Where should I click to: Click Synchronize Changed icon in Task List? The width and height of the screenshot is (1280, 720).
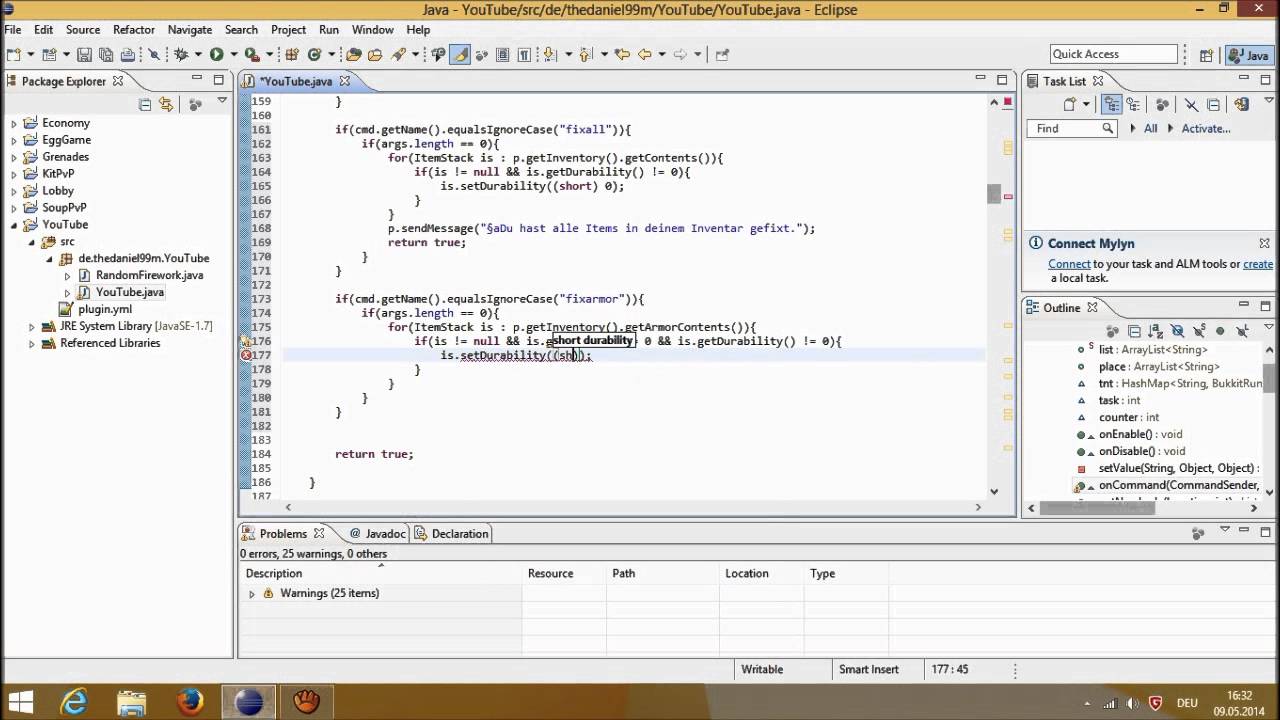pyautogui.click(x=1240, y=104)
